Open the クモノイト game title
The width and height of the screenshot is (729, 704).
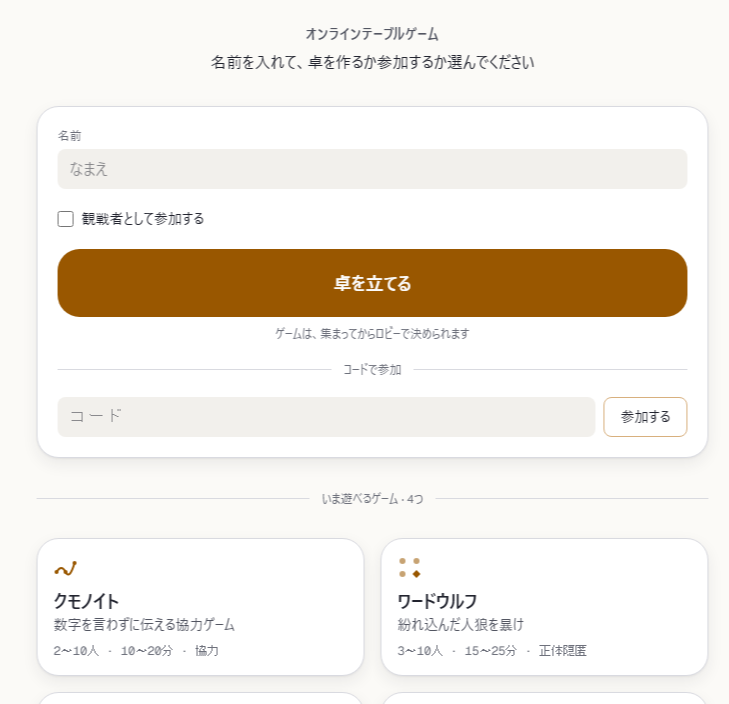pyautogui.click(x=86, y=601)
